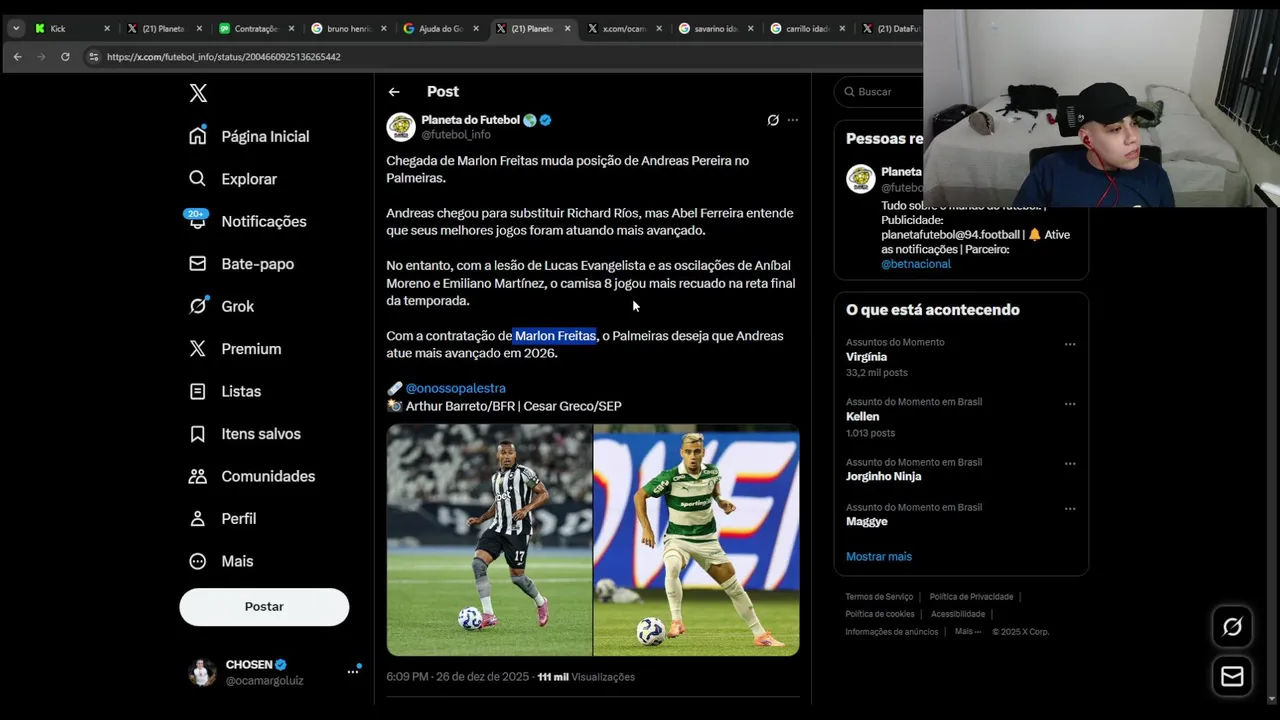Open Acessibilidade footer link

958,614
